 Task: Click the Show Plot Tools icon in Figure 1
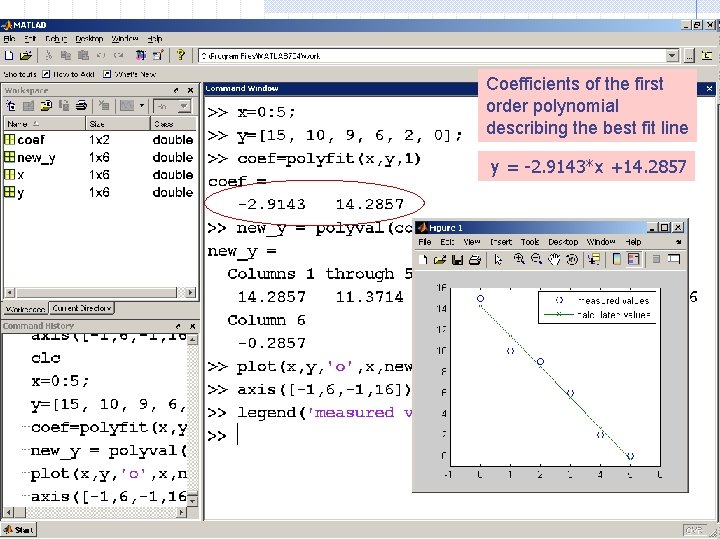tap(674, 259)
